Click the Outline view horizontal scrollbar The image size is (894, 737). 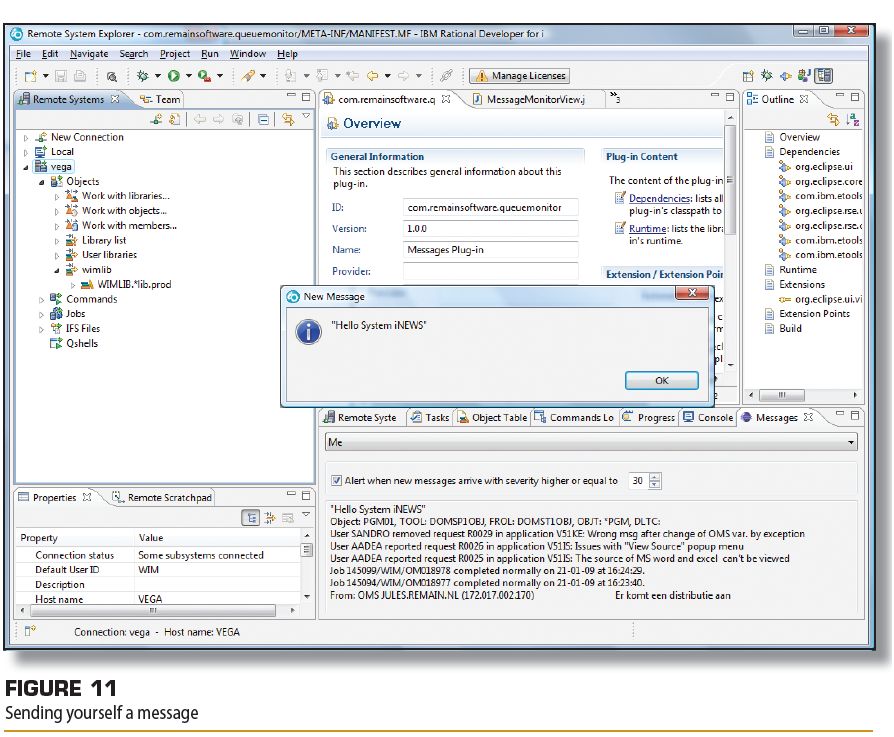tap(782, 395)
